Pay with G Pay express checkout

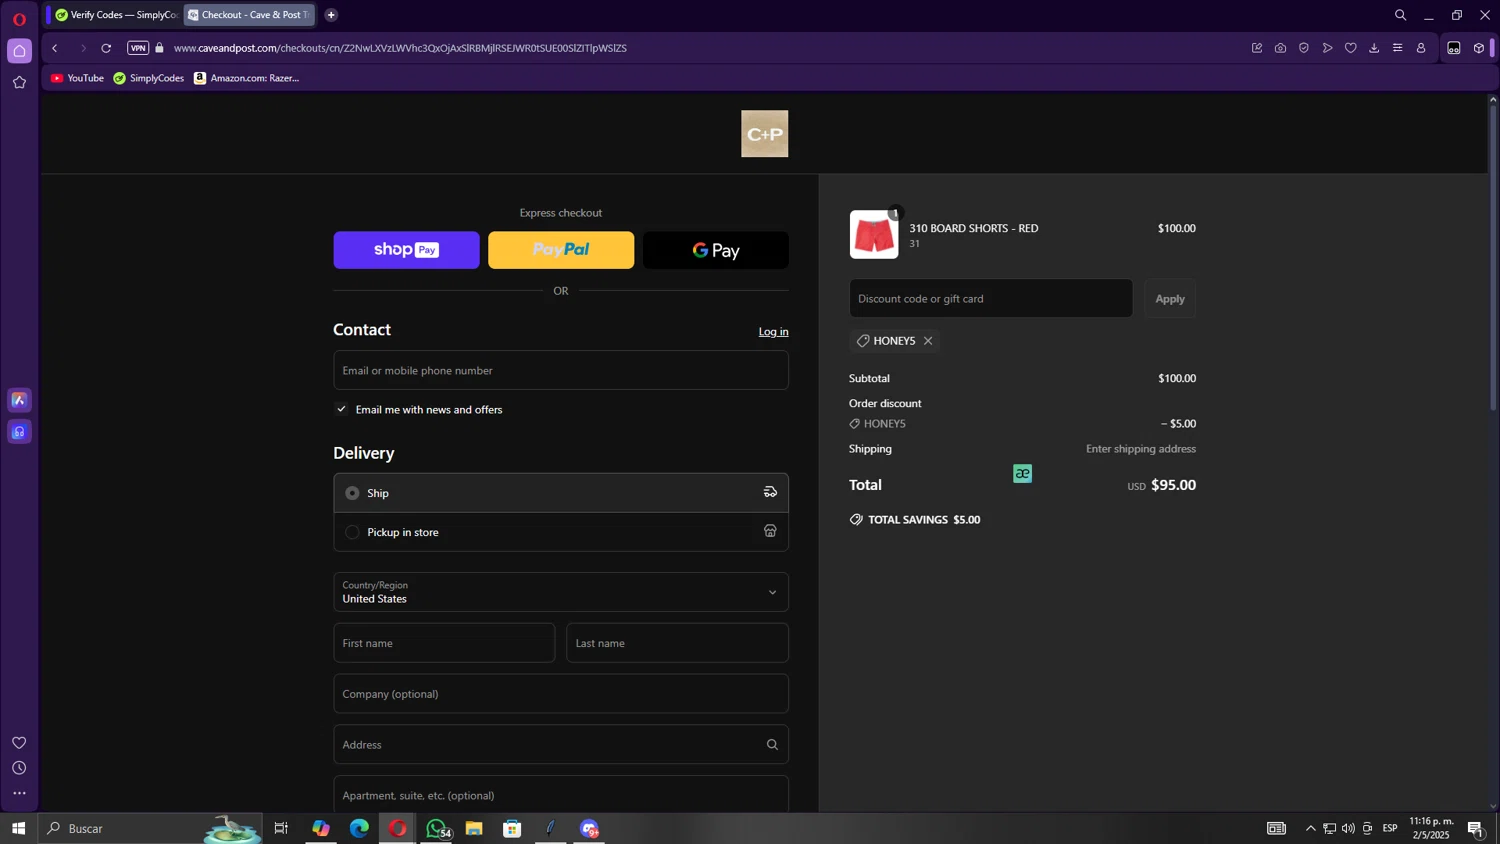[716, 250]
